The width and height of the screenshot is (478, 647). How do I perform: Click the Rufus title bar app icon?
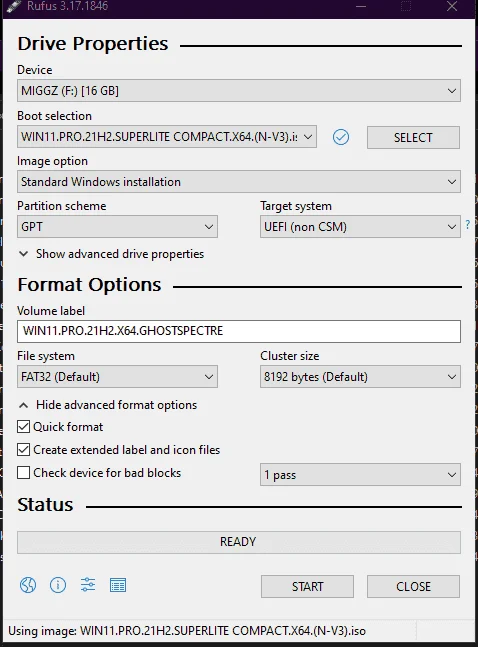click(x=13, y=6)
